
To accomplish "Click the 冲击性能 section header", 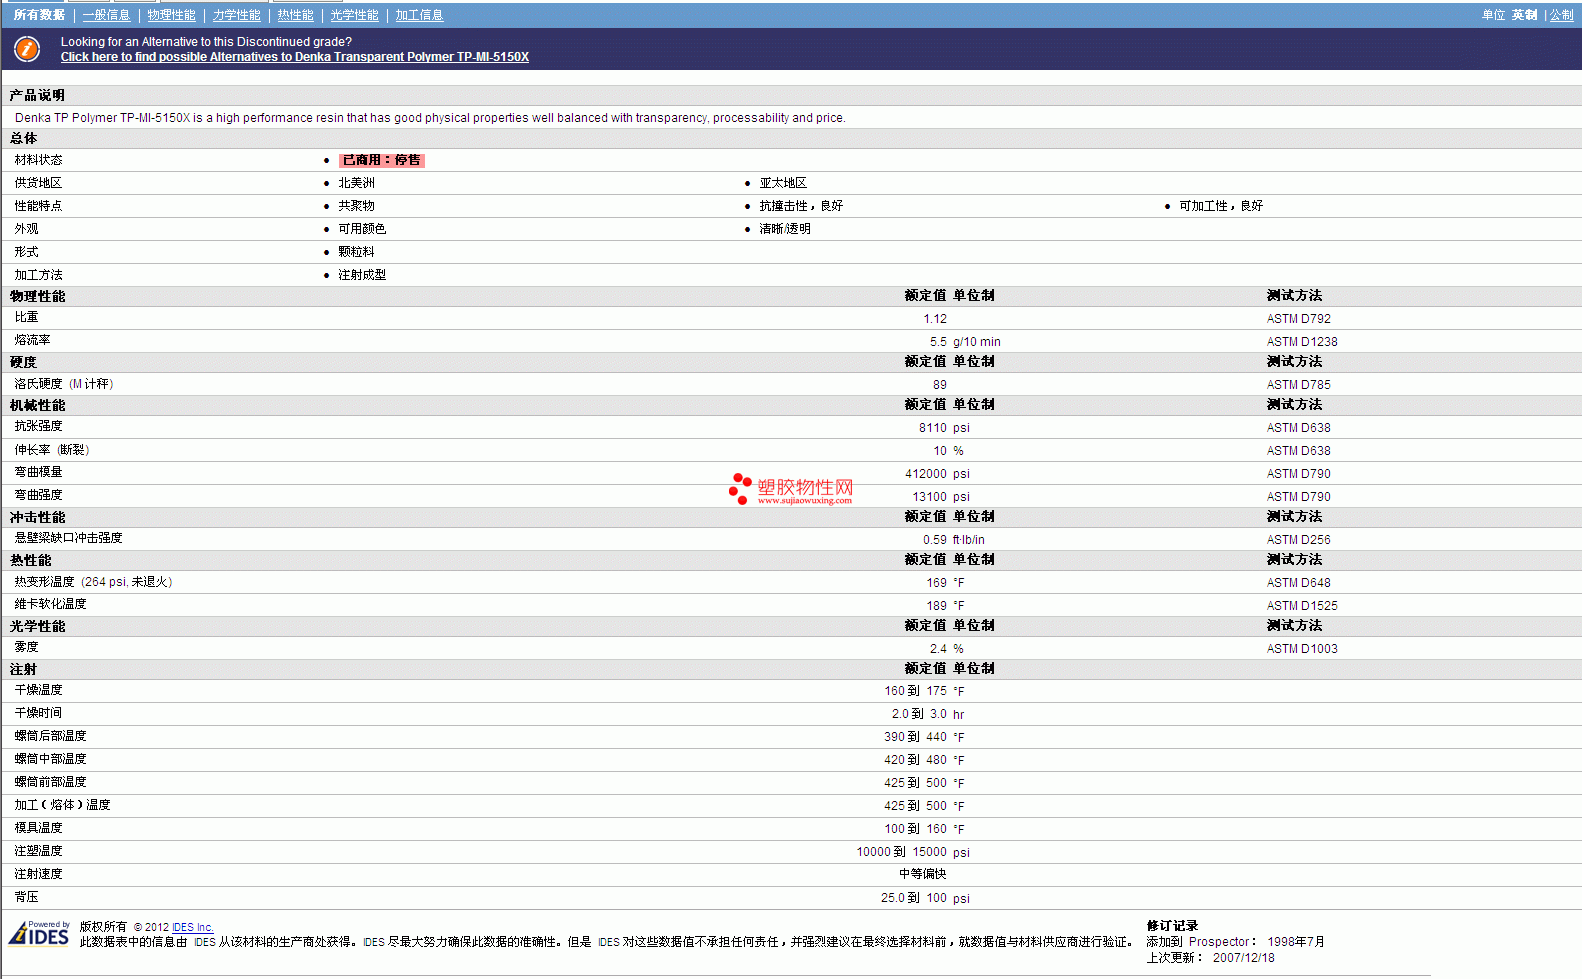I will [x=37, y=518].
